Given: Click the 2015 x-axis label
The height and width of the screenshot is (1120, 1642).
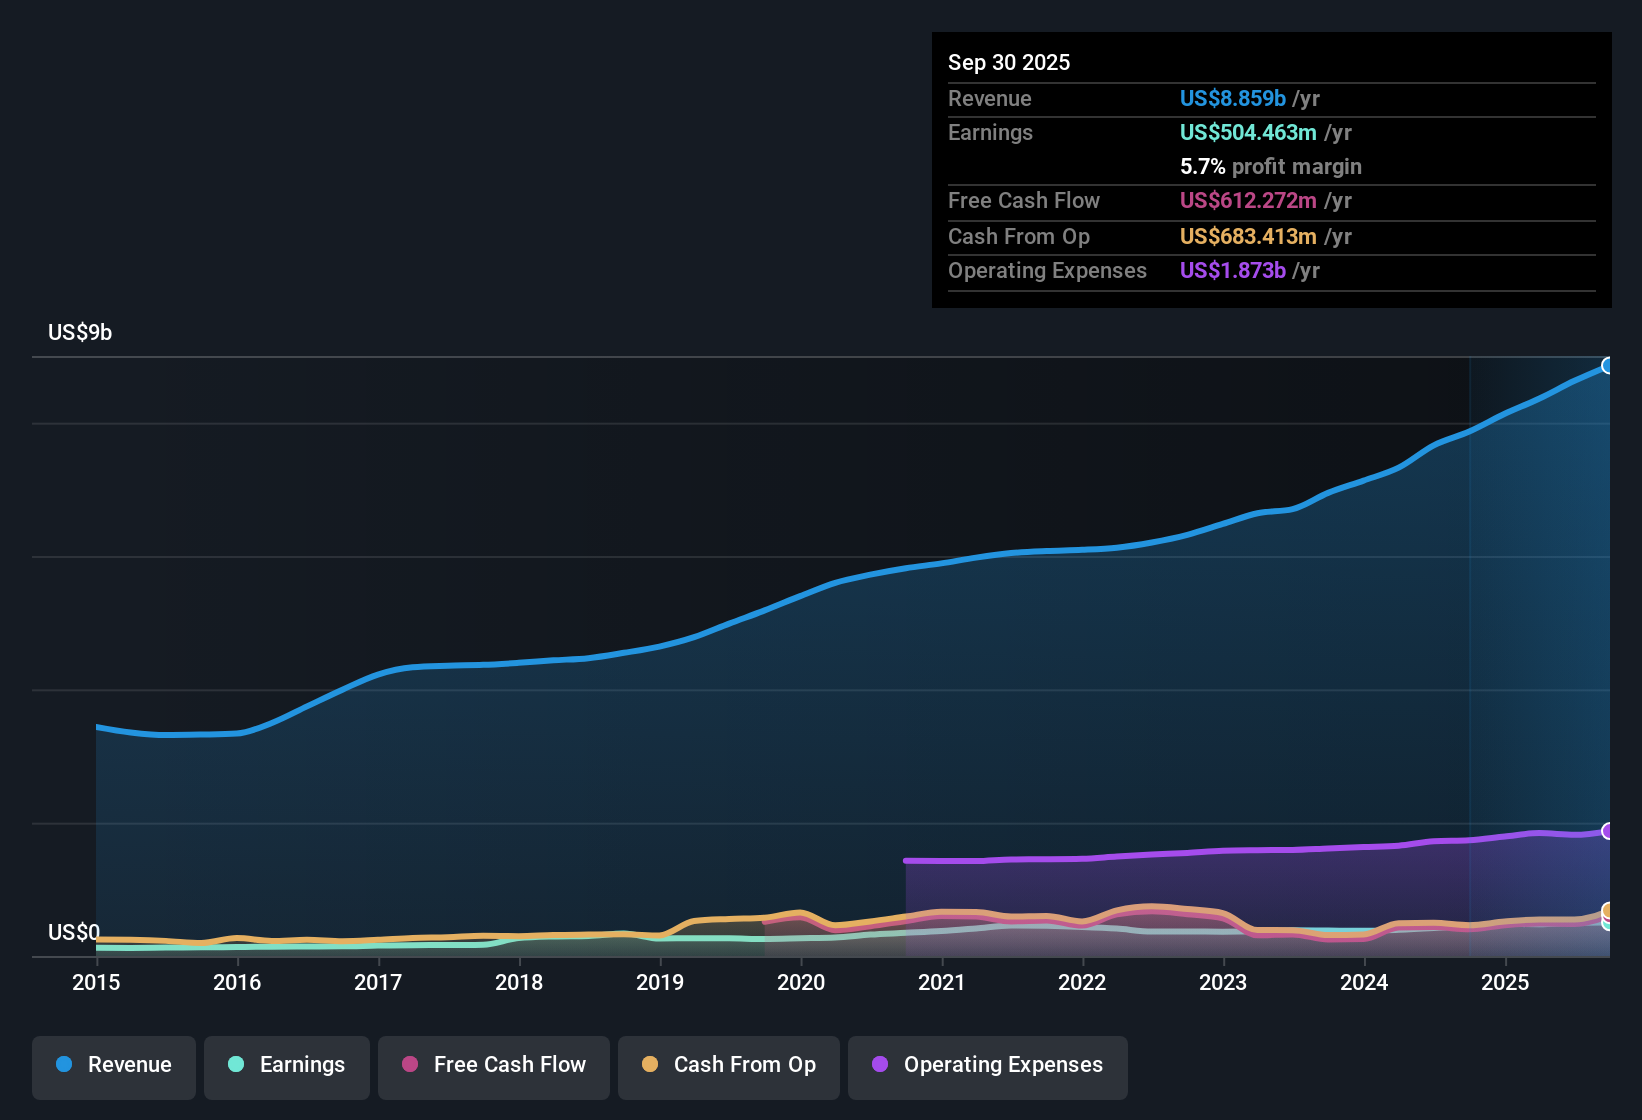Looking at the screenshot, I should 96,983.
